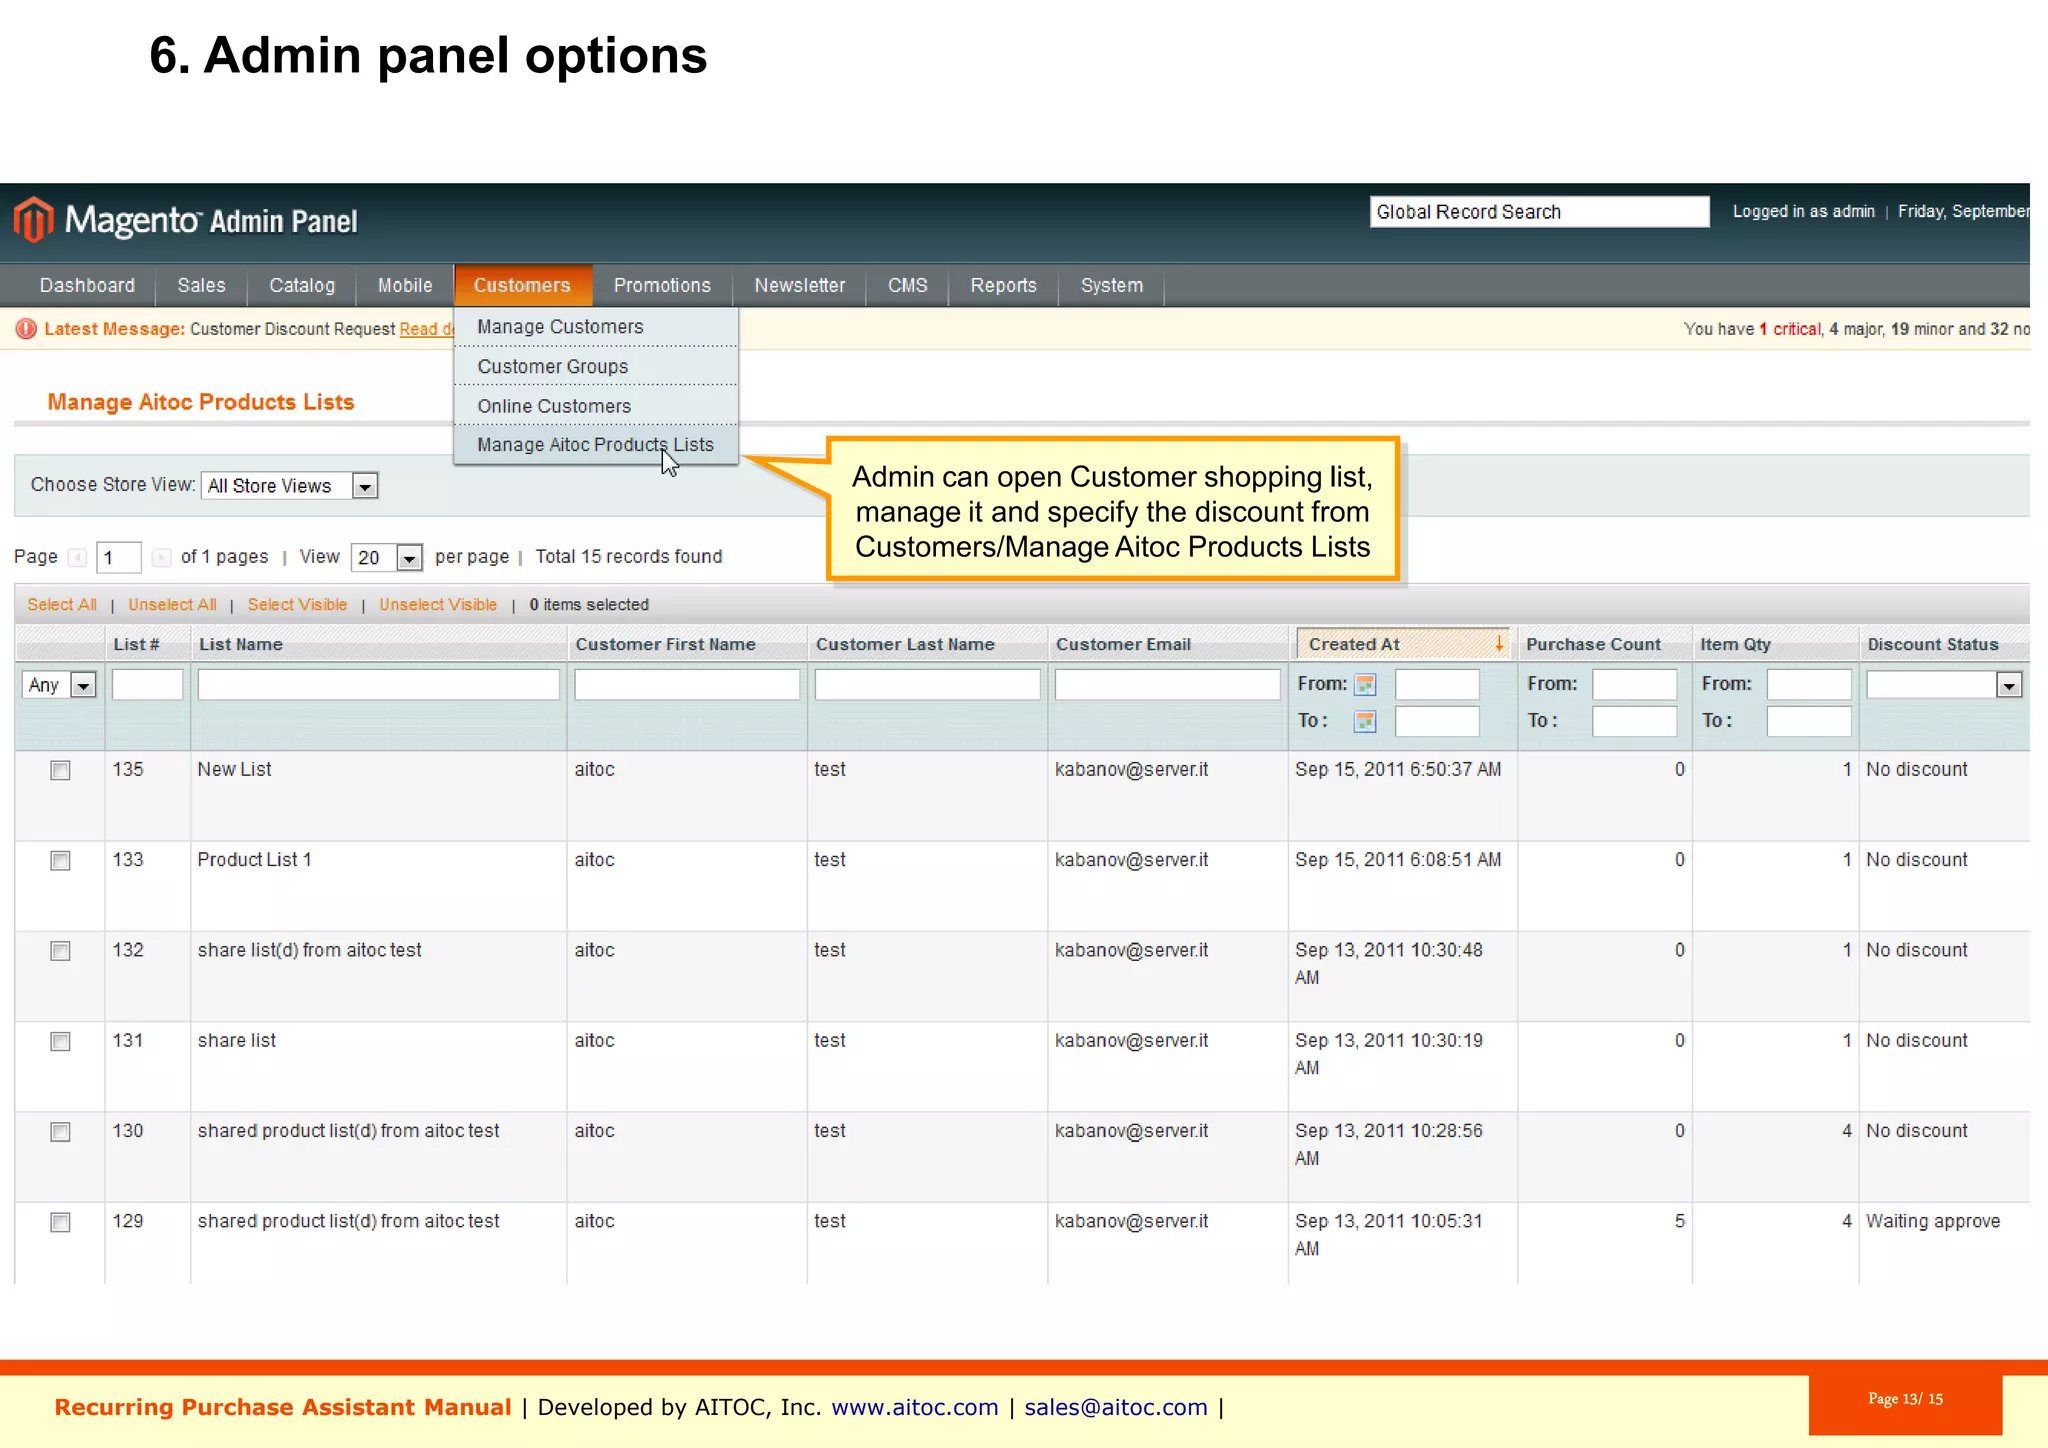Screen dimensions: 2048x1448
Task: Click the Created At From date field
Action: click(x=1437, y=685)
